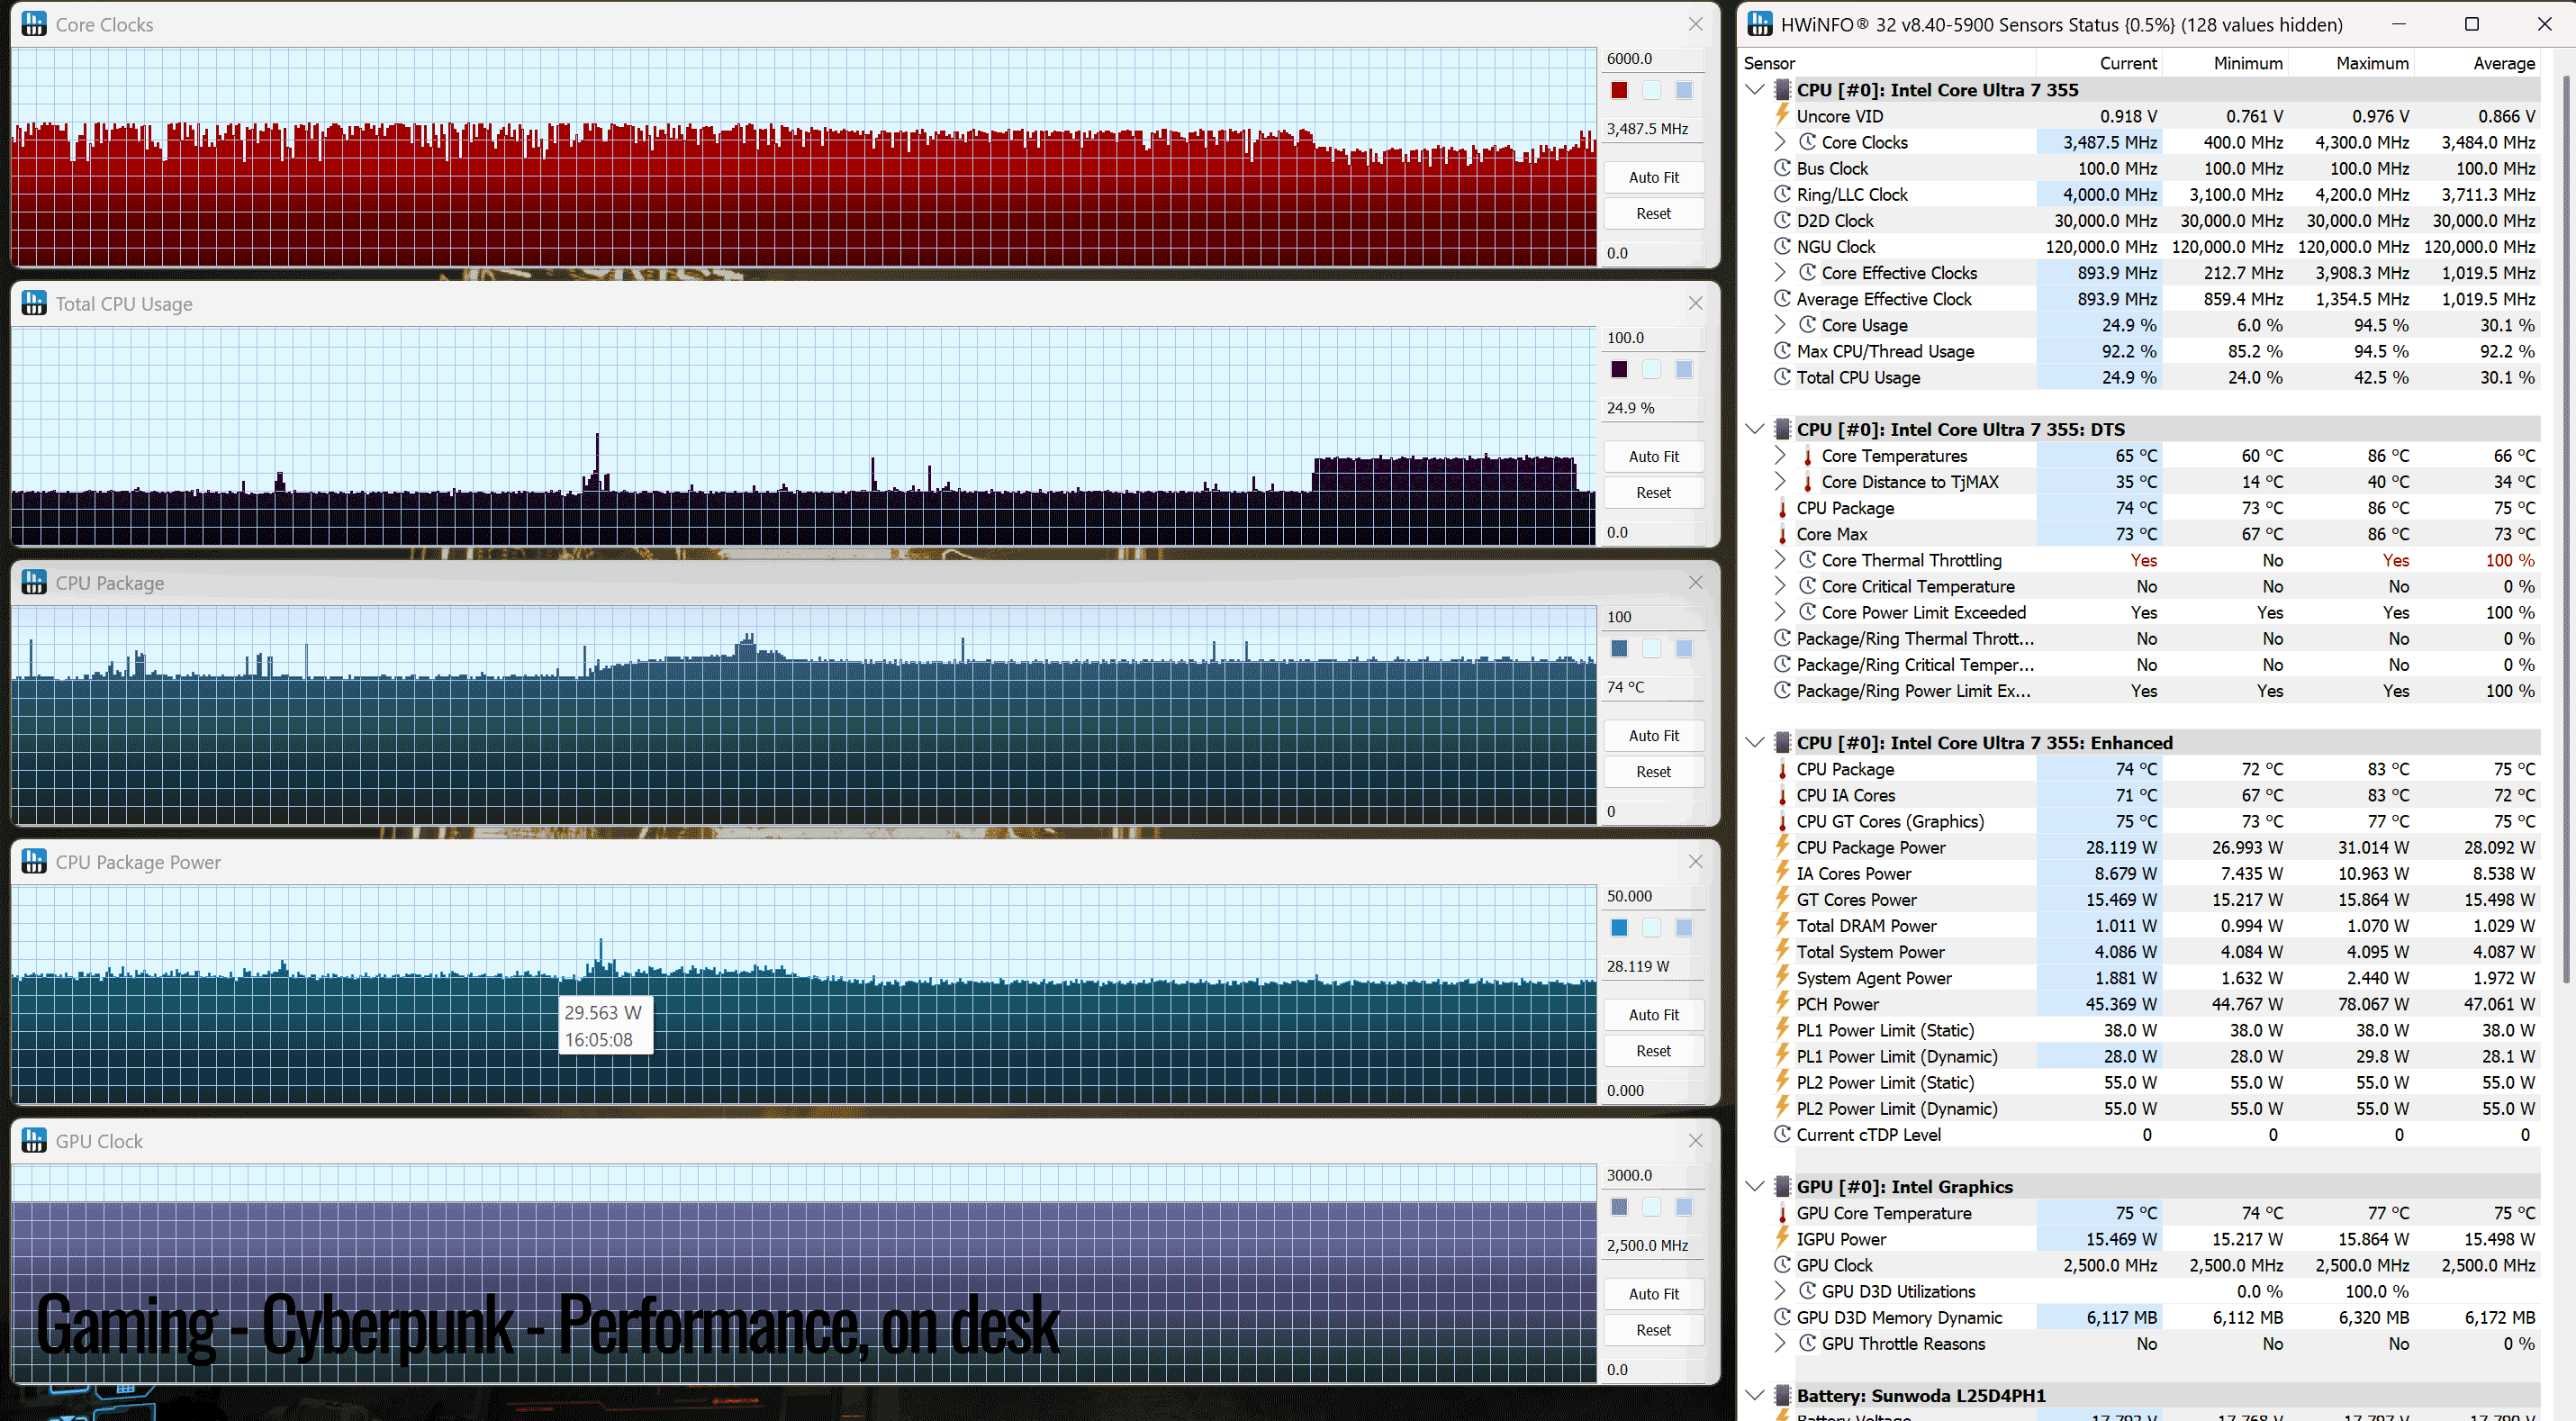Click the HWiNFO icon in Core Clocks graph title
Image resolution: width=2576 pixels, height=1421 pixels.
34,24
